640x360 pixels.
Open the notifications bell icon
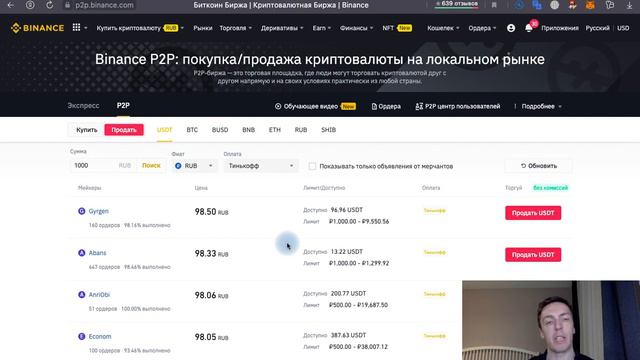pyautogui.click(x=529, y=28)
